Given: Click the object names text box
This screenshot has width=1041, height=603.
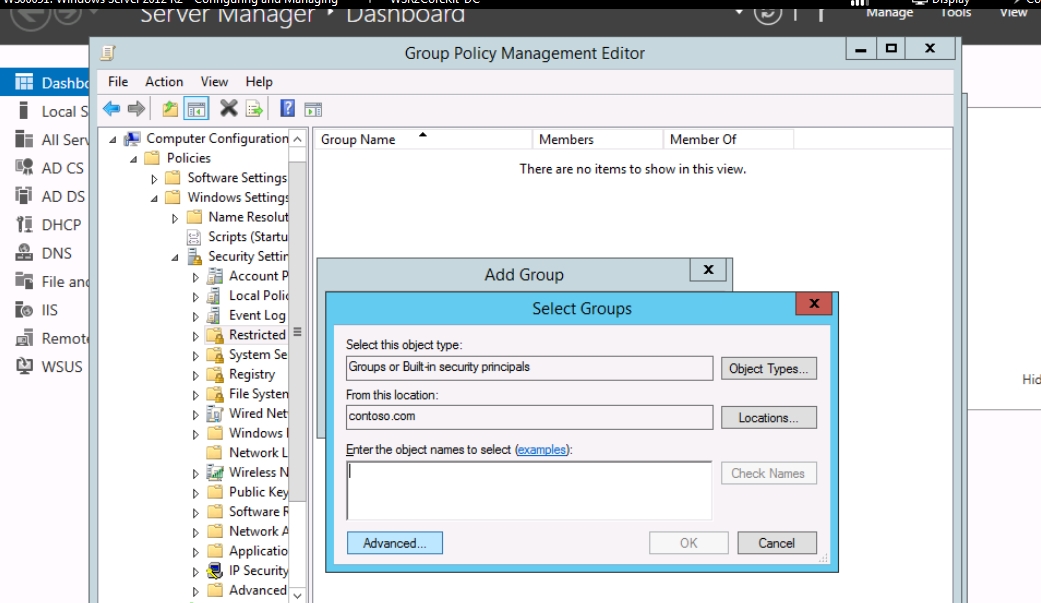Looking at the screenshot, I should pos(529,491).
